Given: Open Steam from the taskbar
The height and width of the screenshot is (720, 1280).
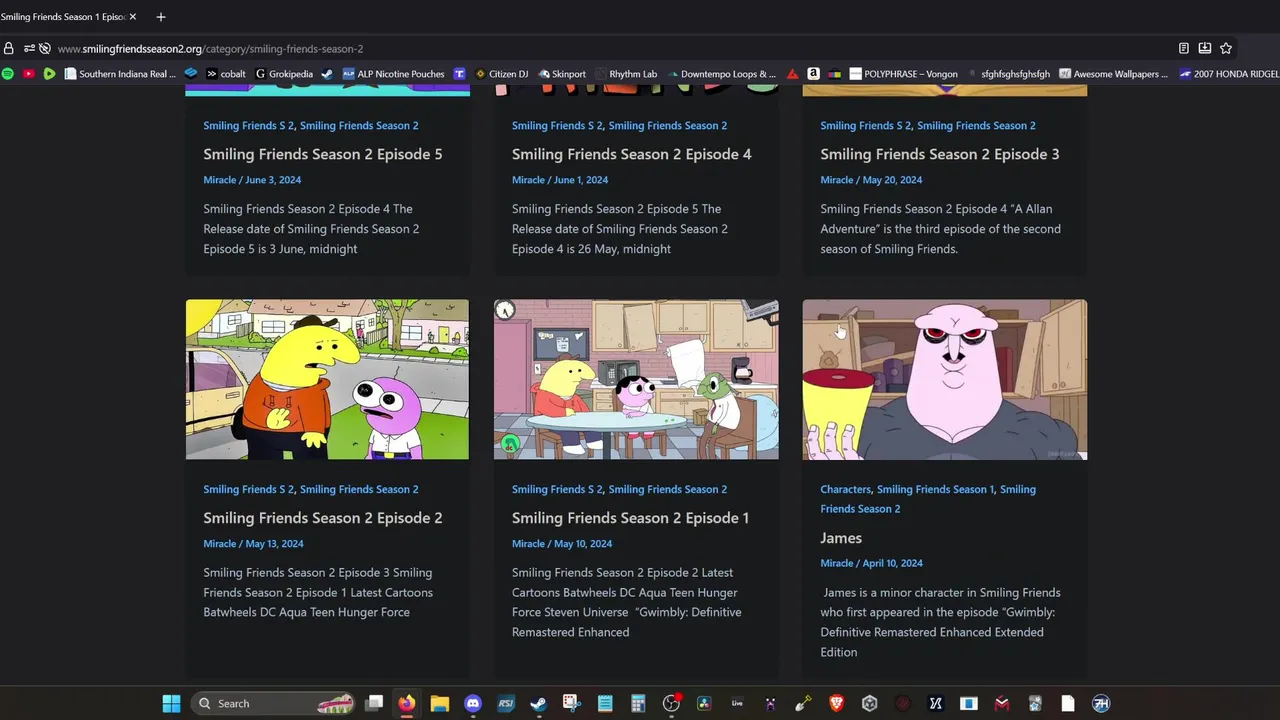Looking at the screenshot, I should point(538,703).
